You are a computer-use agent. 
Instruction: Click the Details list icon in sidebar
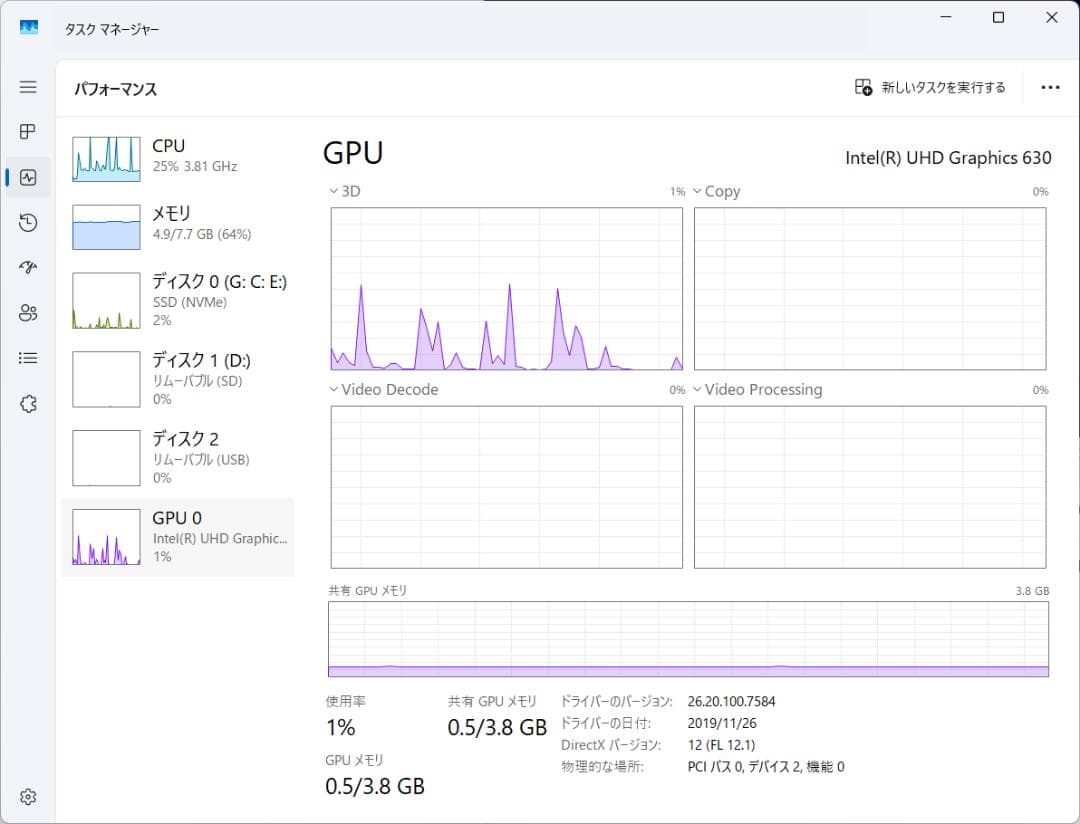click(x=27, y=357)
